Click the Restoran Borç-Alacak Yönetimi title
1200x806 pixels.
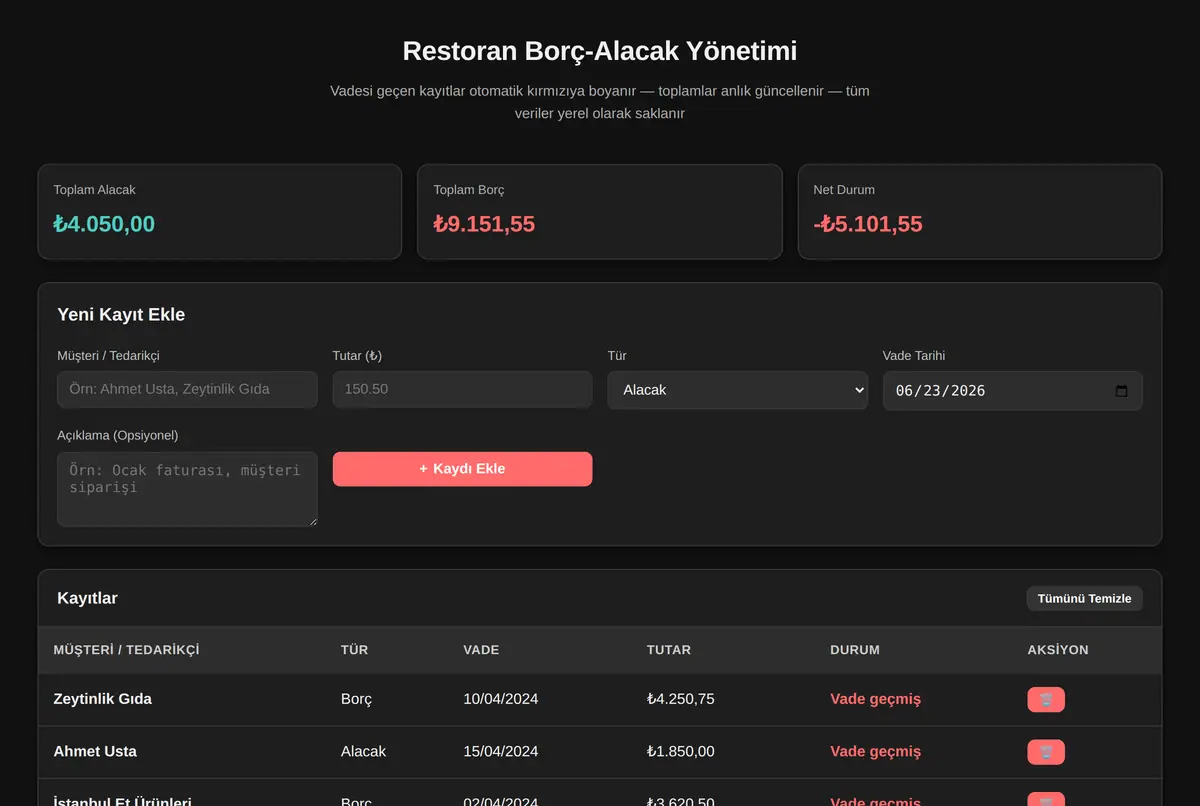pyautogui.click(x=600, y=51)
